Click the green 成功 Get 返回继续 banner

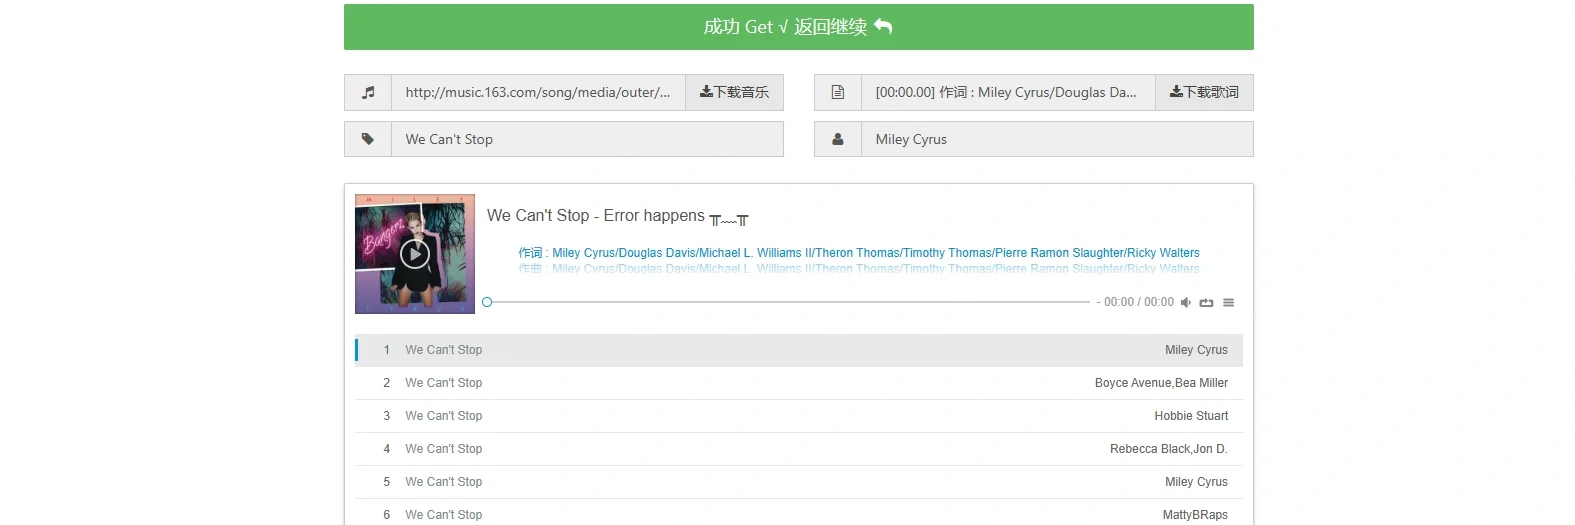(798, 27)
